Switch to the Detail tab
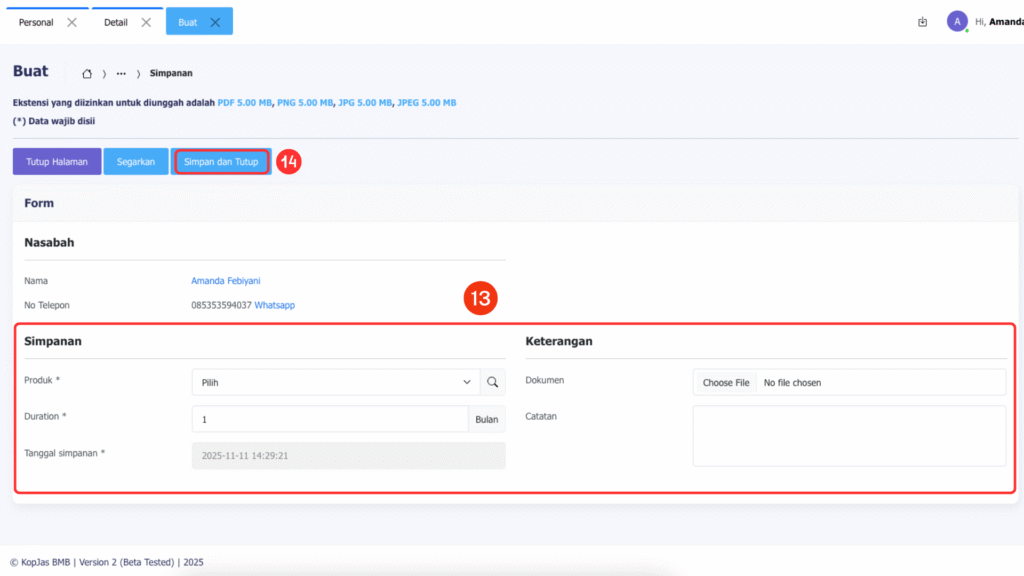The height and width of the screenshot is (576, 1024). click(x=116, y=22)
